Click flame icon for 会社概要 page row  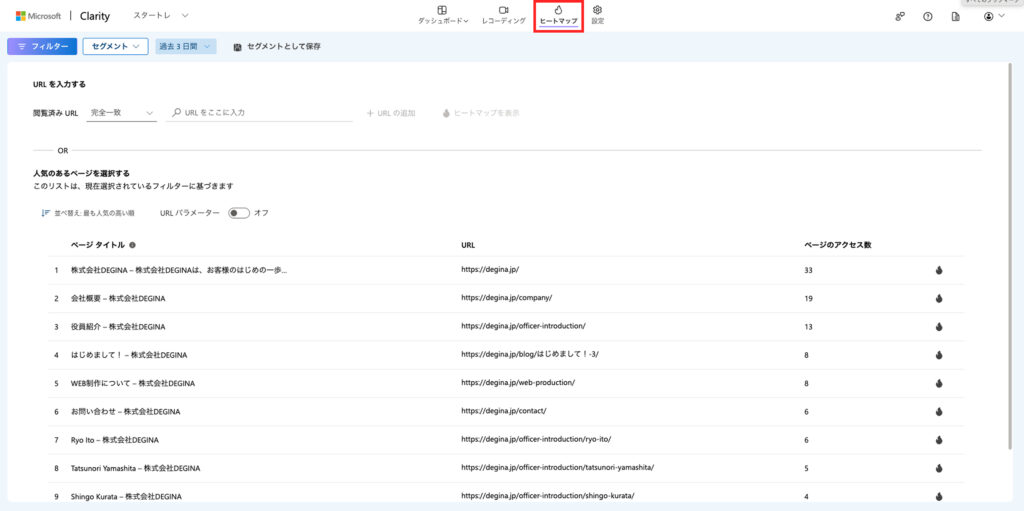click(939, 298)
